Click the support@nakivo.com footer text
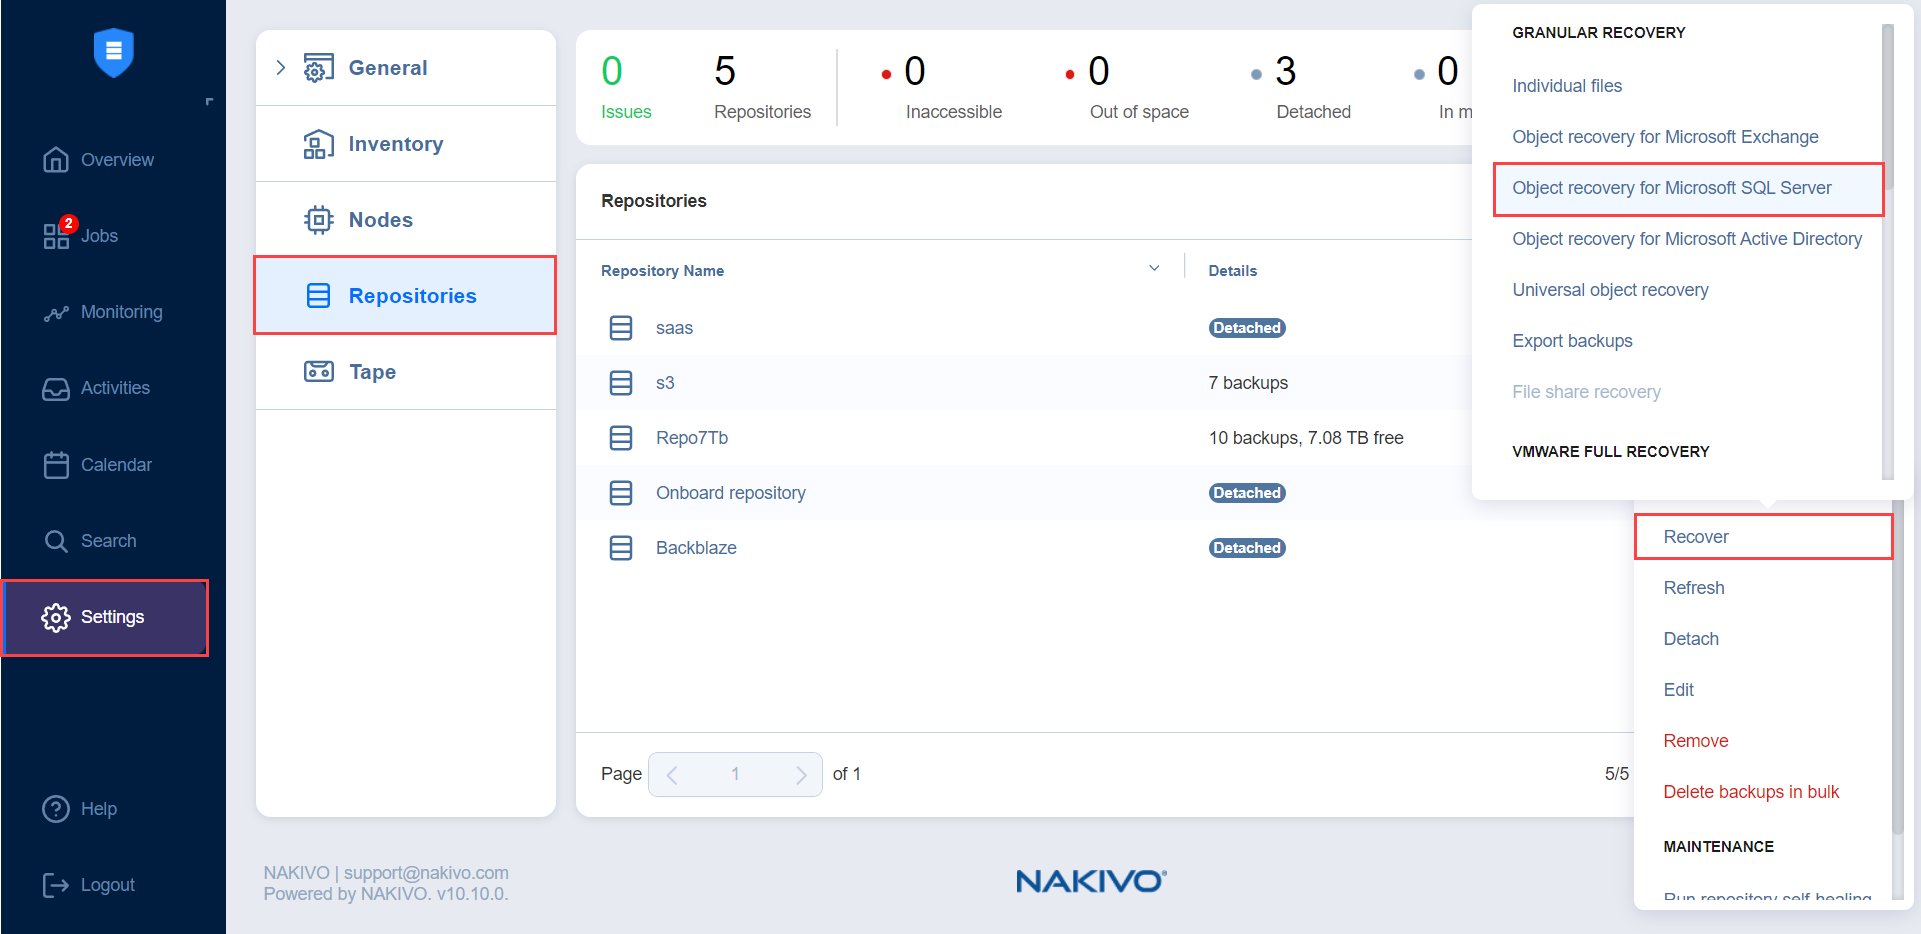The height and width of the screenshot is (934, 1921). click(x=426, y=873)
